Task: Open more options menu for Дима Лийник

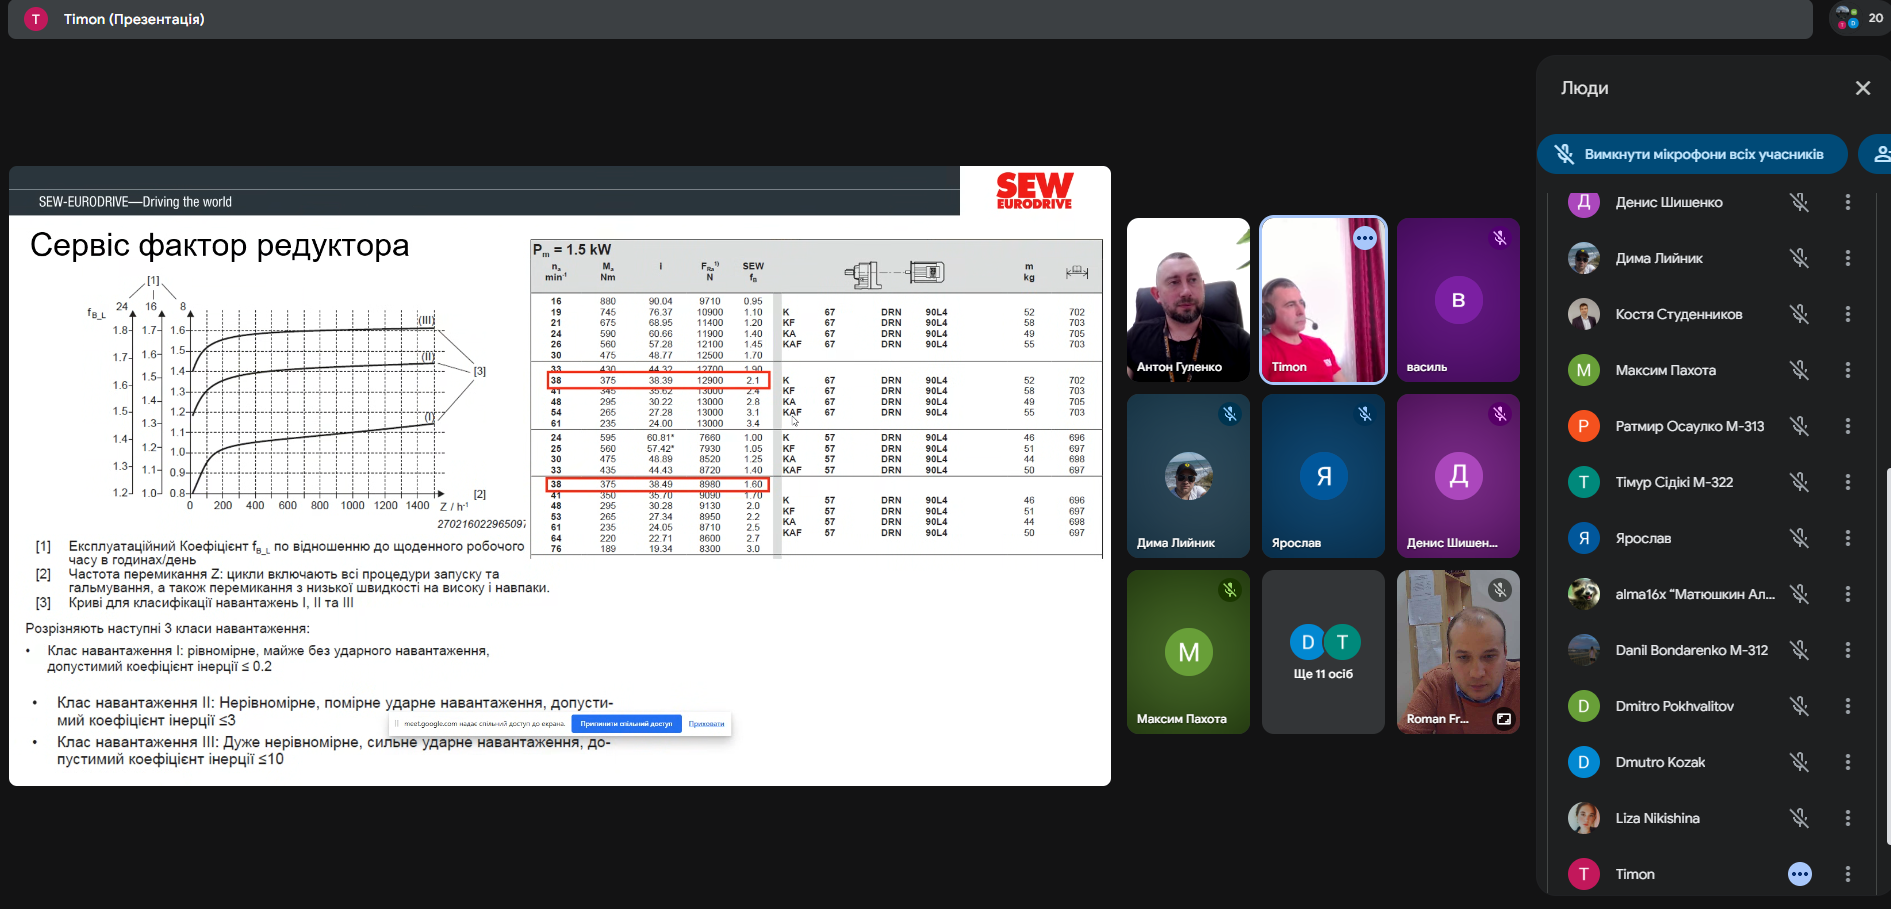Action: click(x=1847, y=258)
